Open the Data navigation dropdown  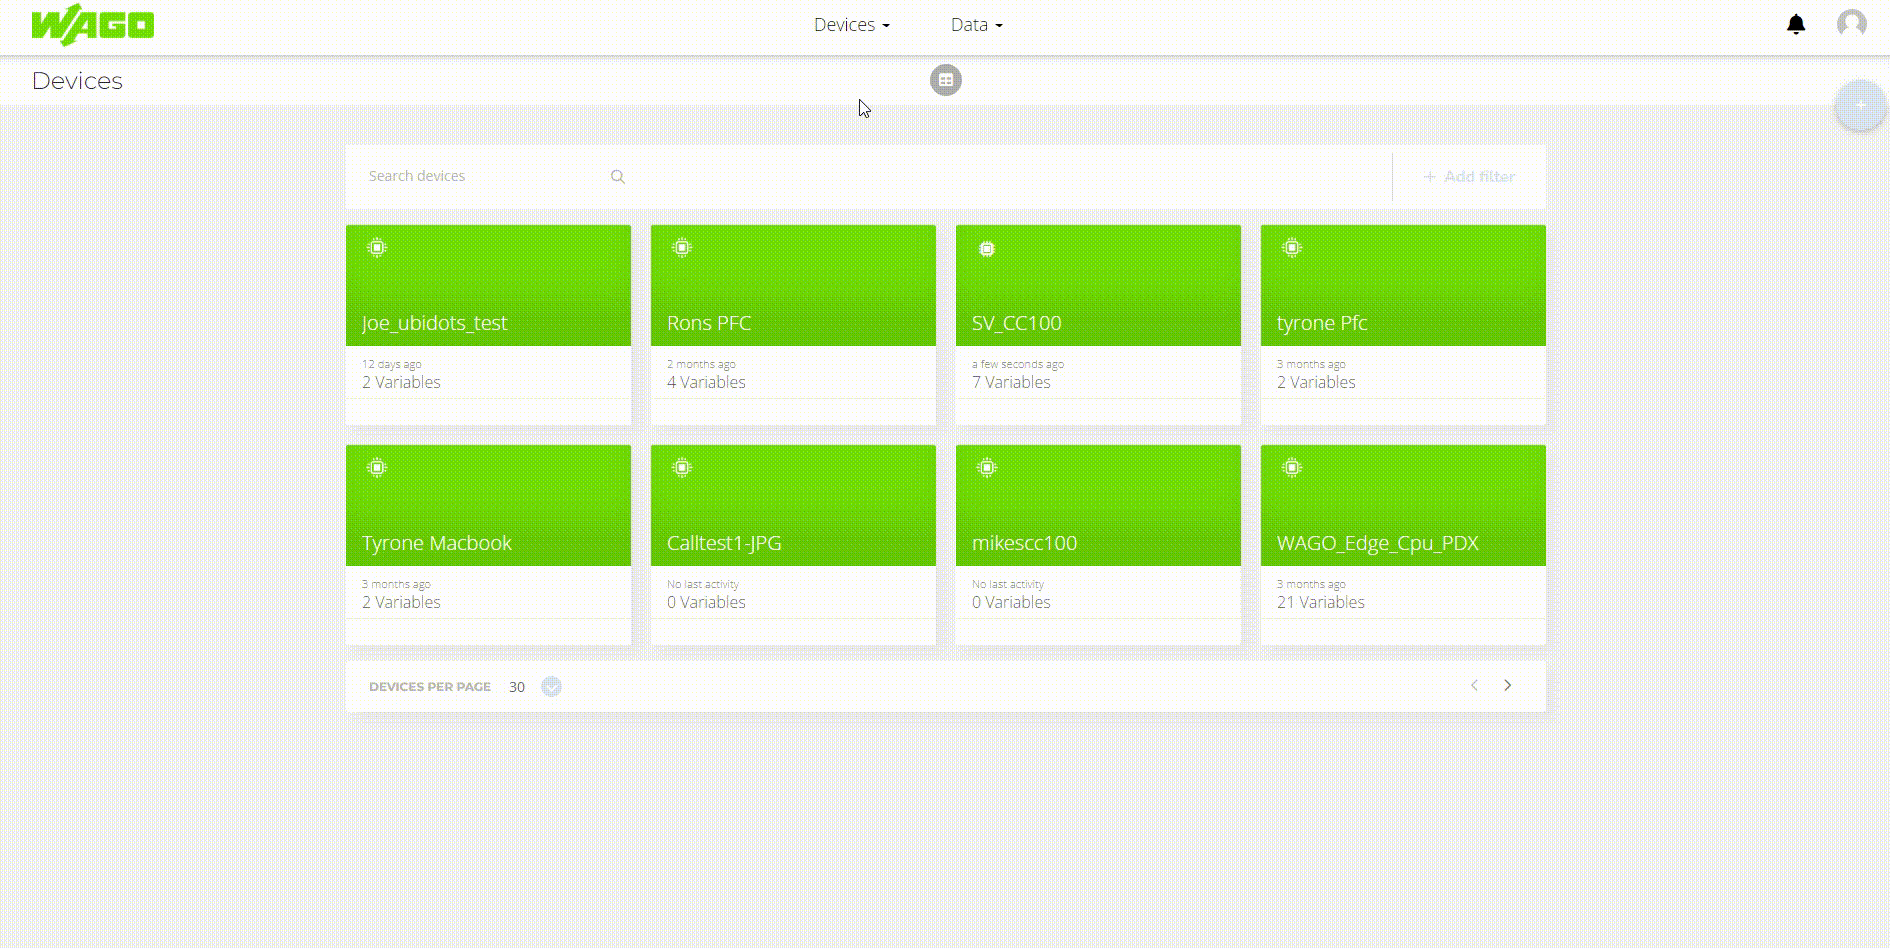tap(975, 24)
